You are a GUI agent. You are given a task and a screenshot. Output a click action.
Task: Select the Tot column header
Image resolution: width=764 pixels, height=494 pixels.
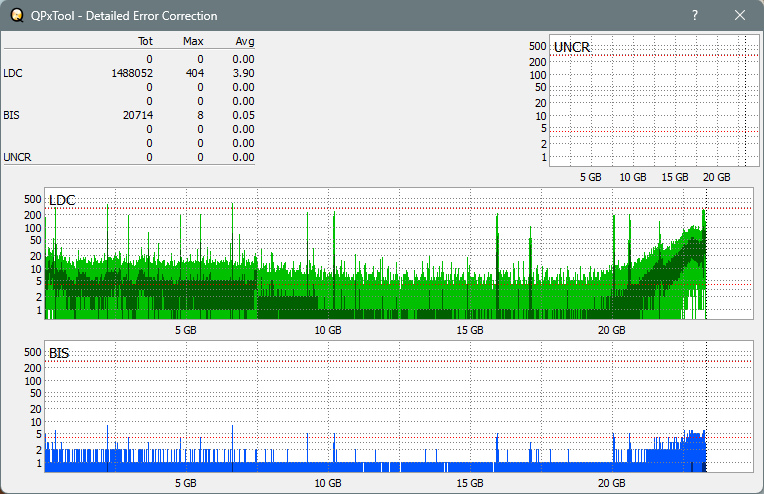tap(145, 41)
